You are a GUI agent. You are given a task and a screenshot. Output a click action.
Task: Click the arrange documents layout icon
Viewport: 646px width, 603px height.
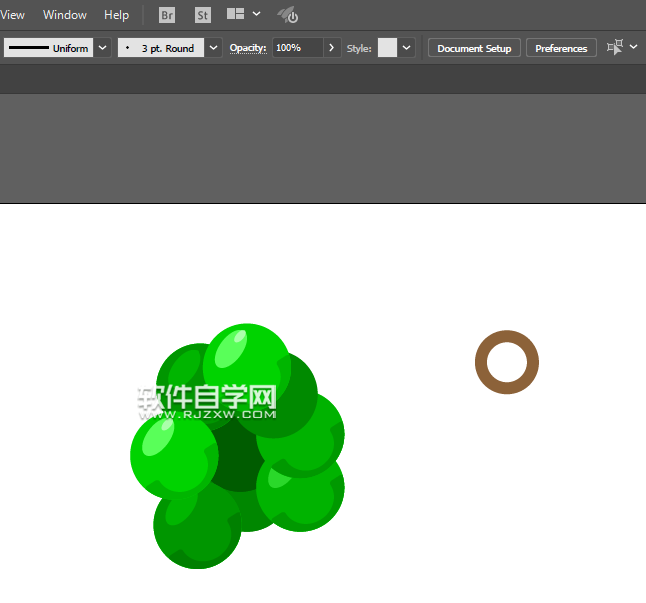tap(236, 15)
